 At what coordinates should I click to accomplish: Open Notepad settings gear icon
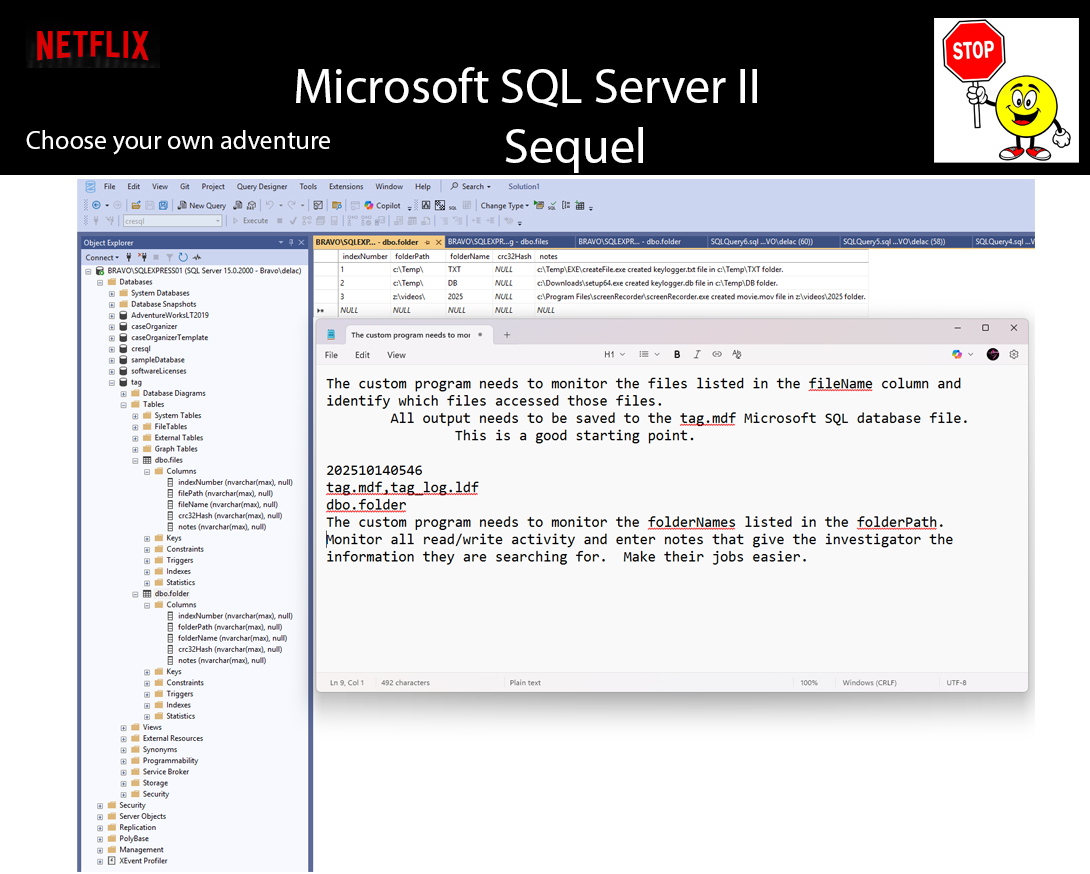(1014, 354)
